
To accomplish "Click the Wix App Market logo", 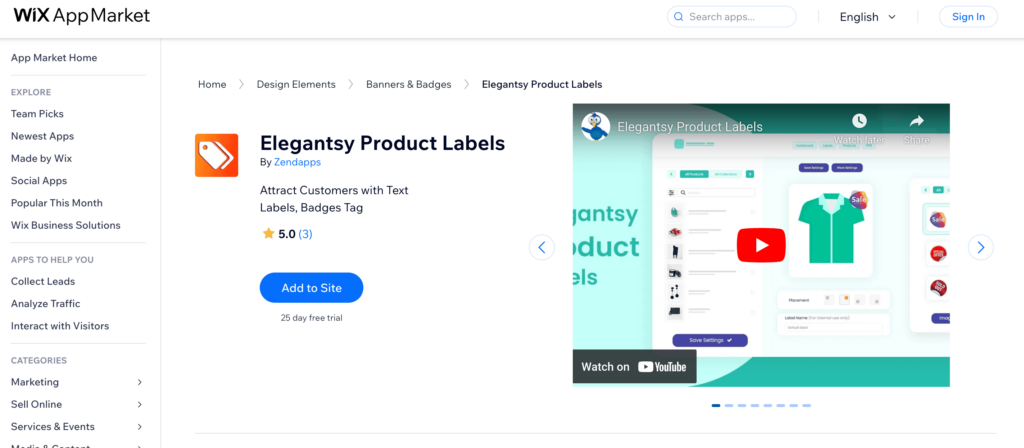I will (x=82, y=16).
